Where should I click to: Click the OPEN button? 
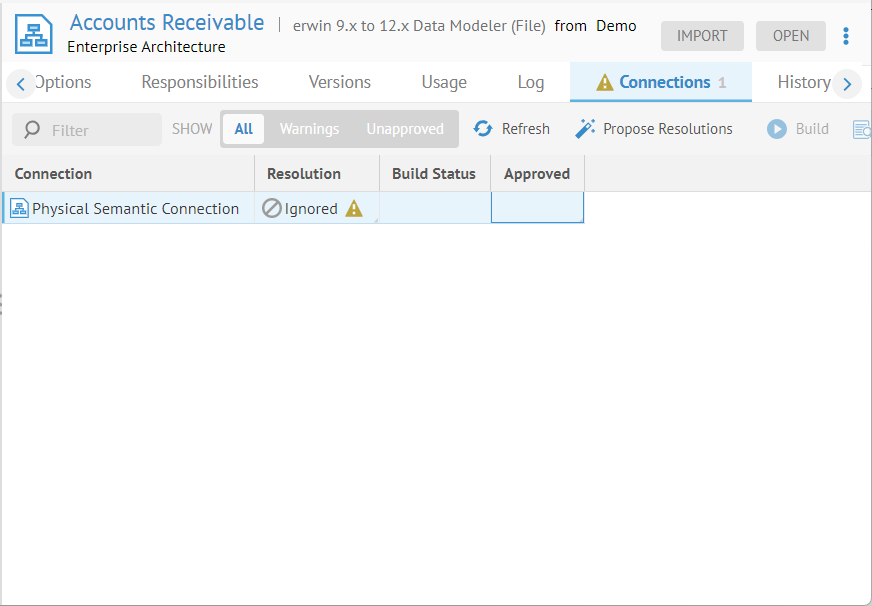pyautogui.click(x=790, y=36)
